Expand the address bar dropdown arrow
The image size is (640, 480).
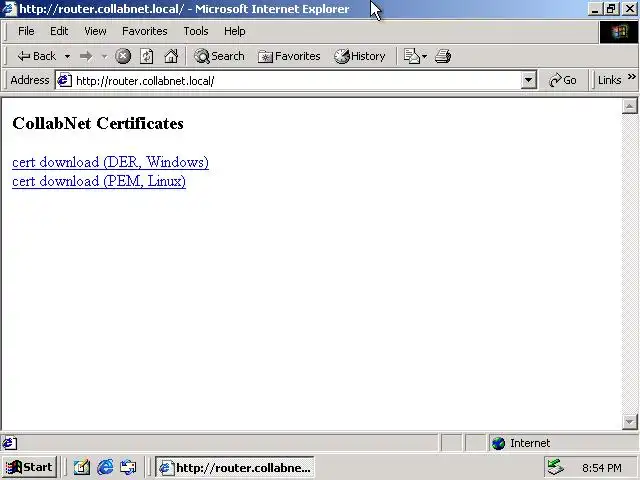click(x=528, y=80)
